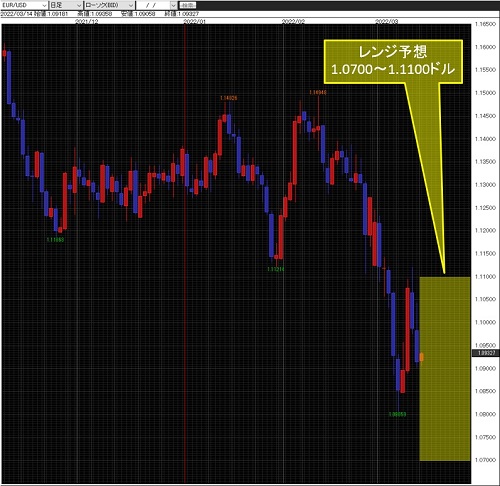Image resolution: width=500 pixels, height=486 pixels.
Task: Click the shaded yellow forecast range rectangle
Action: click(445, 369)
